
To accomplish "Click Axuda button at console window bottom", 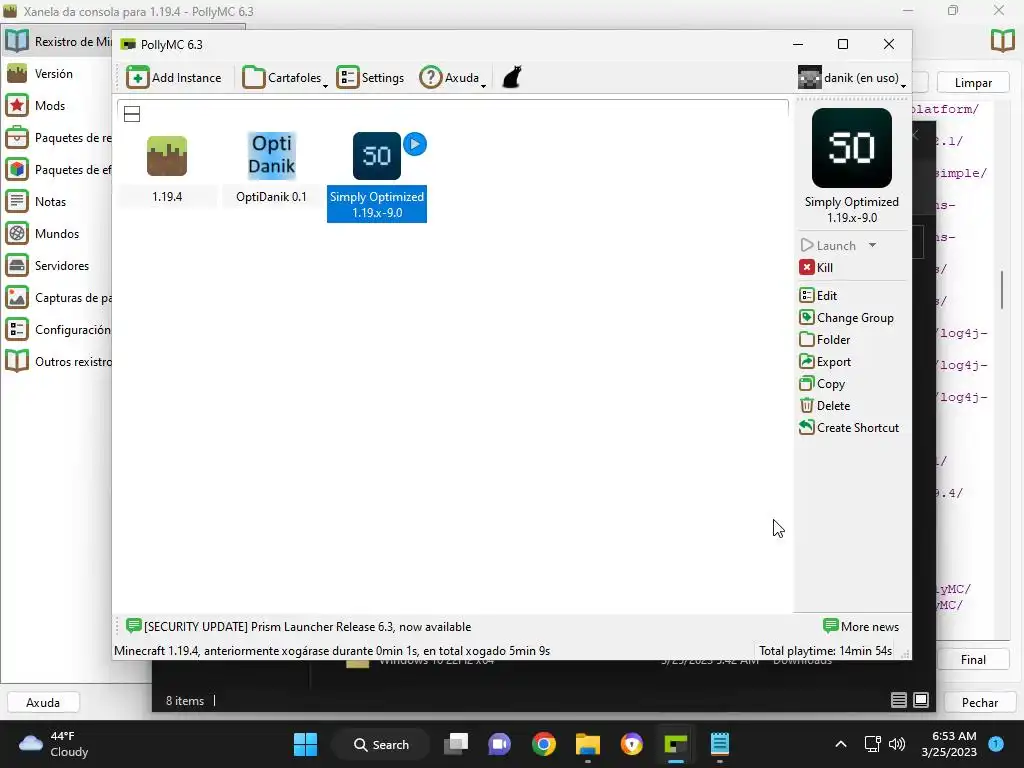I will (x=43, y=703).
